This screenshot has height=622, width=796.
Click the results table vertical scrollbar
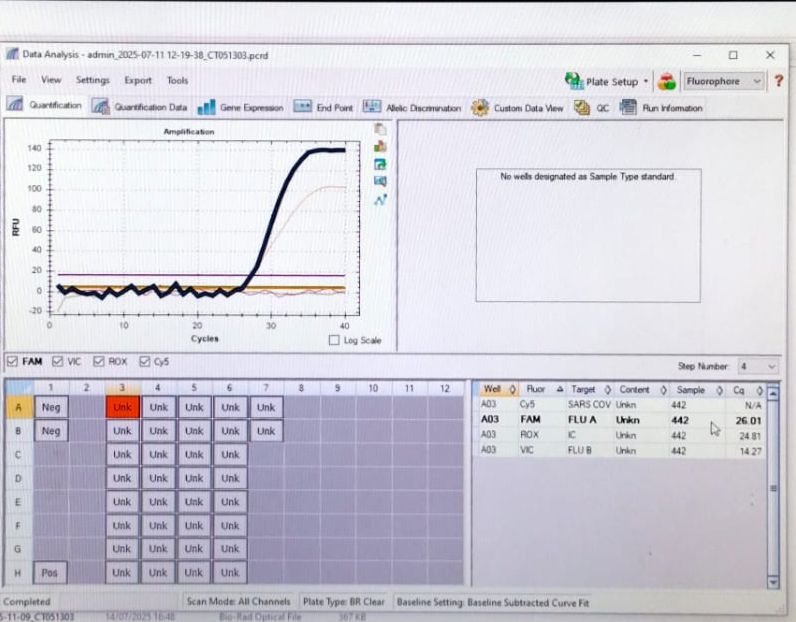pyautogui.click(x=773, y=487)
